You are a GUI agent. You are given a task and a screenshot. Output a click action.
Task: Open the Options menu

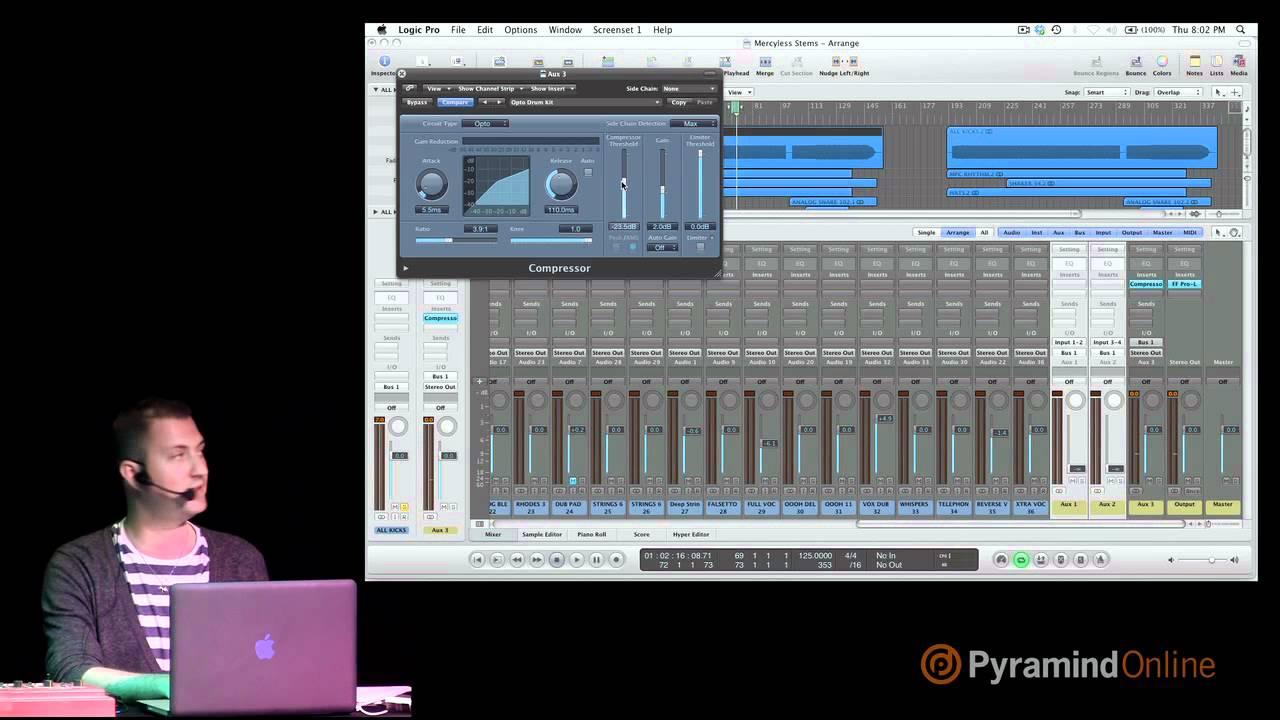pos(520,30)
